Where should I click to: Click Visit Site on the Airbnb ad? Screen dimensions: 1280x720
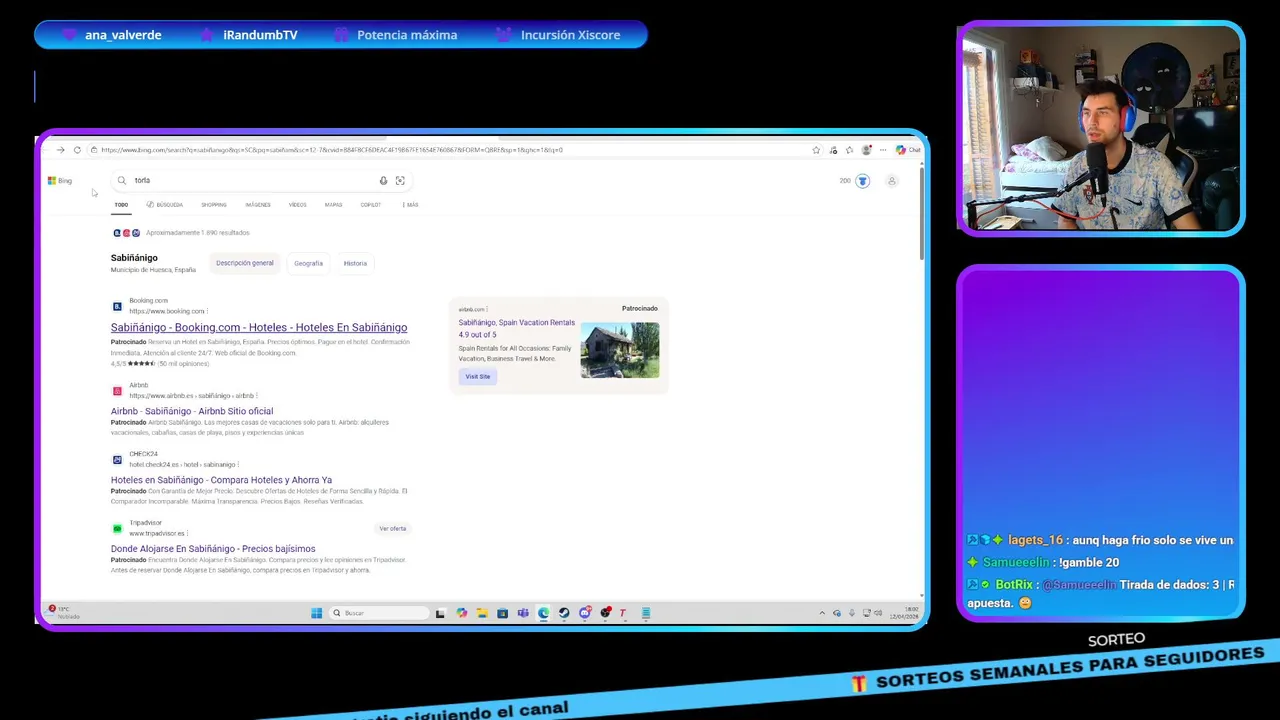point(478,376)
